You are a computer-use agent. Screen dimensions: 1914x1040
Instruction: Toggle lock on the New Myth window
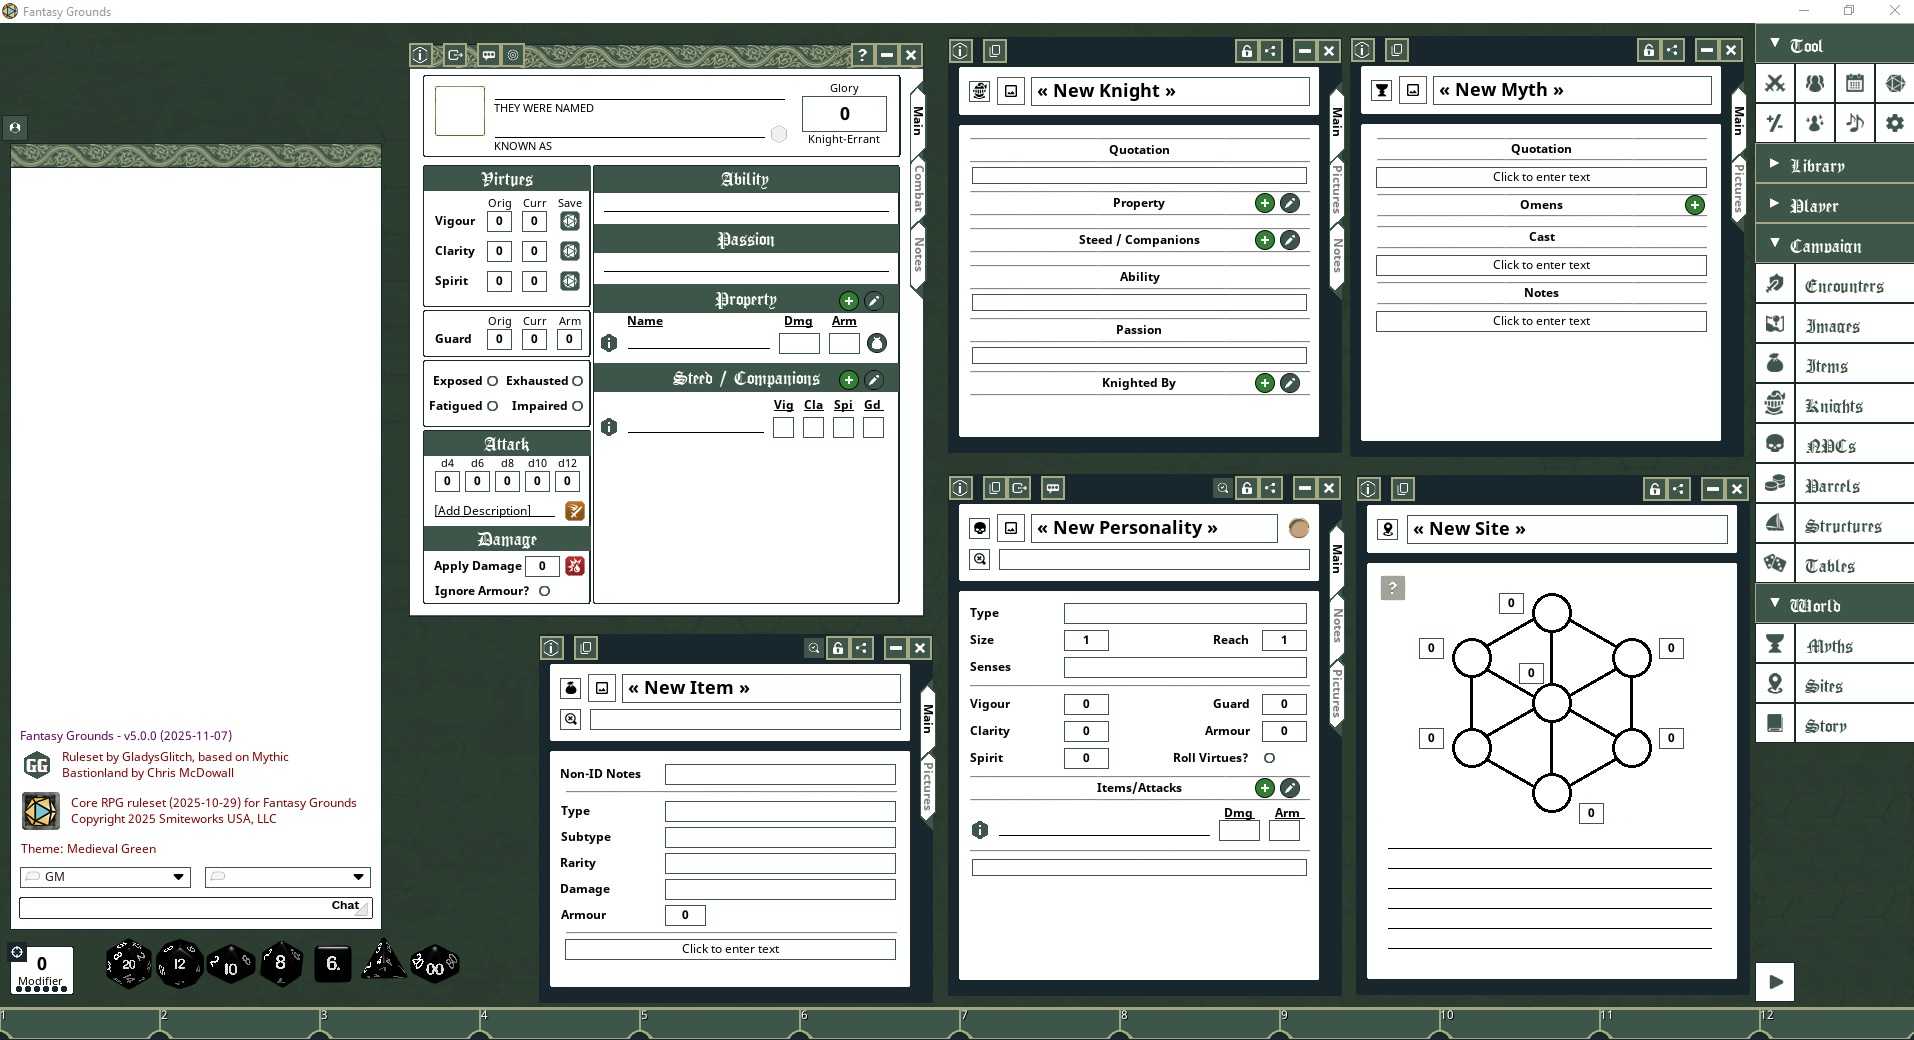[x=1648, y=50]
